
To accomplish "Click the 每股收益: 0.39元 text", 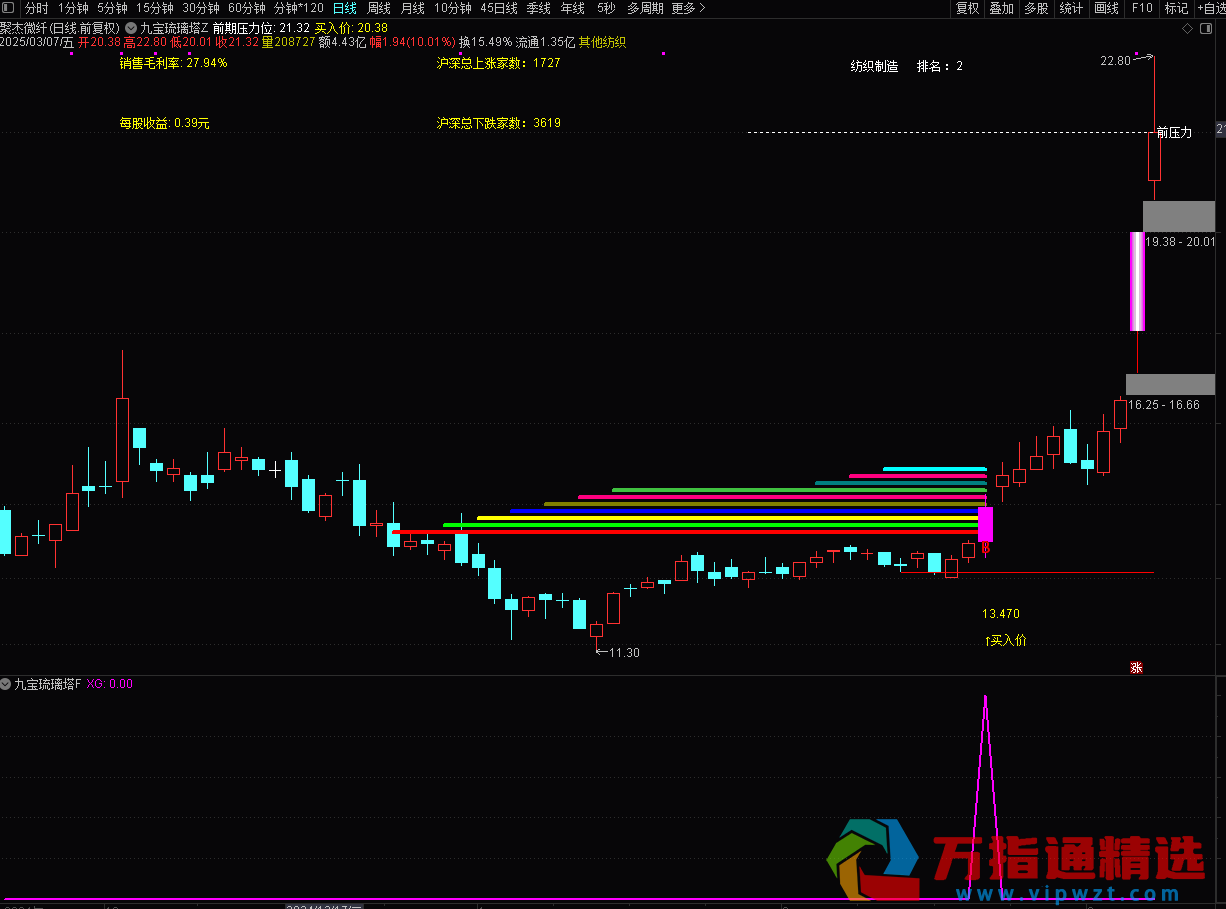I will pos(164,124).
